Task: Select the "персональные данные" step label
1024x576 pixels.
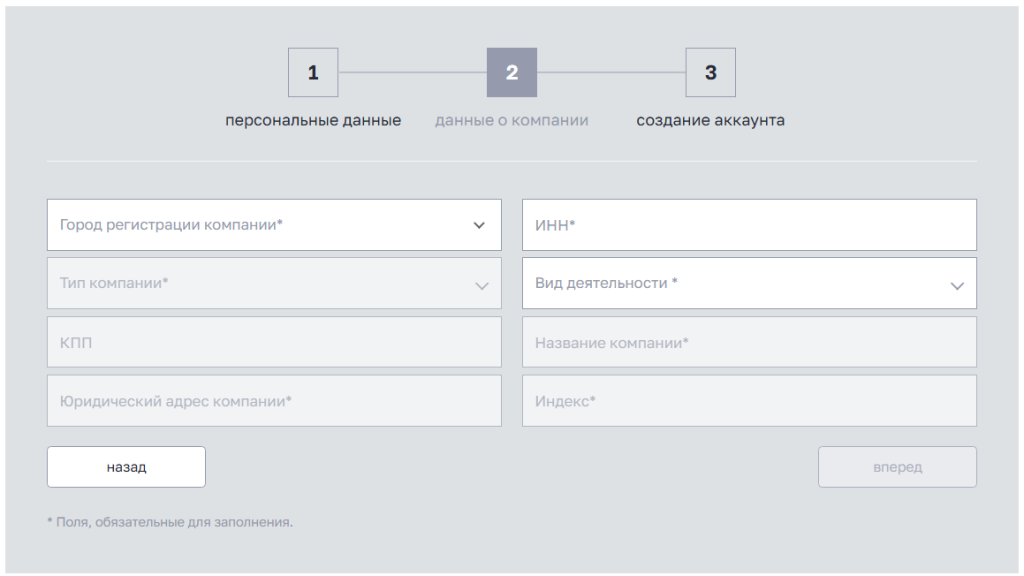Action: (x=313, y=121)
